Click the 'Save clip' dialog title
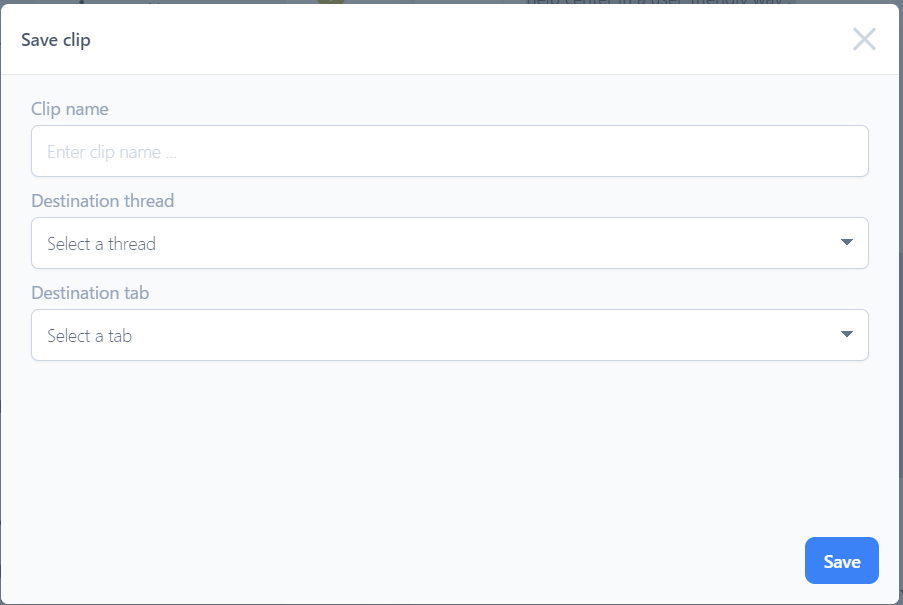The height and width of the screenshot is (605, 903). (x=56, y=40)
